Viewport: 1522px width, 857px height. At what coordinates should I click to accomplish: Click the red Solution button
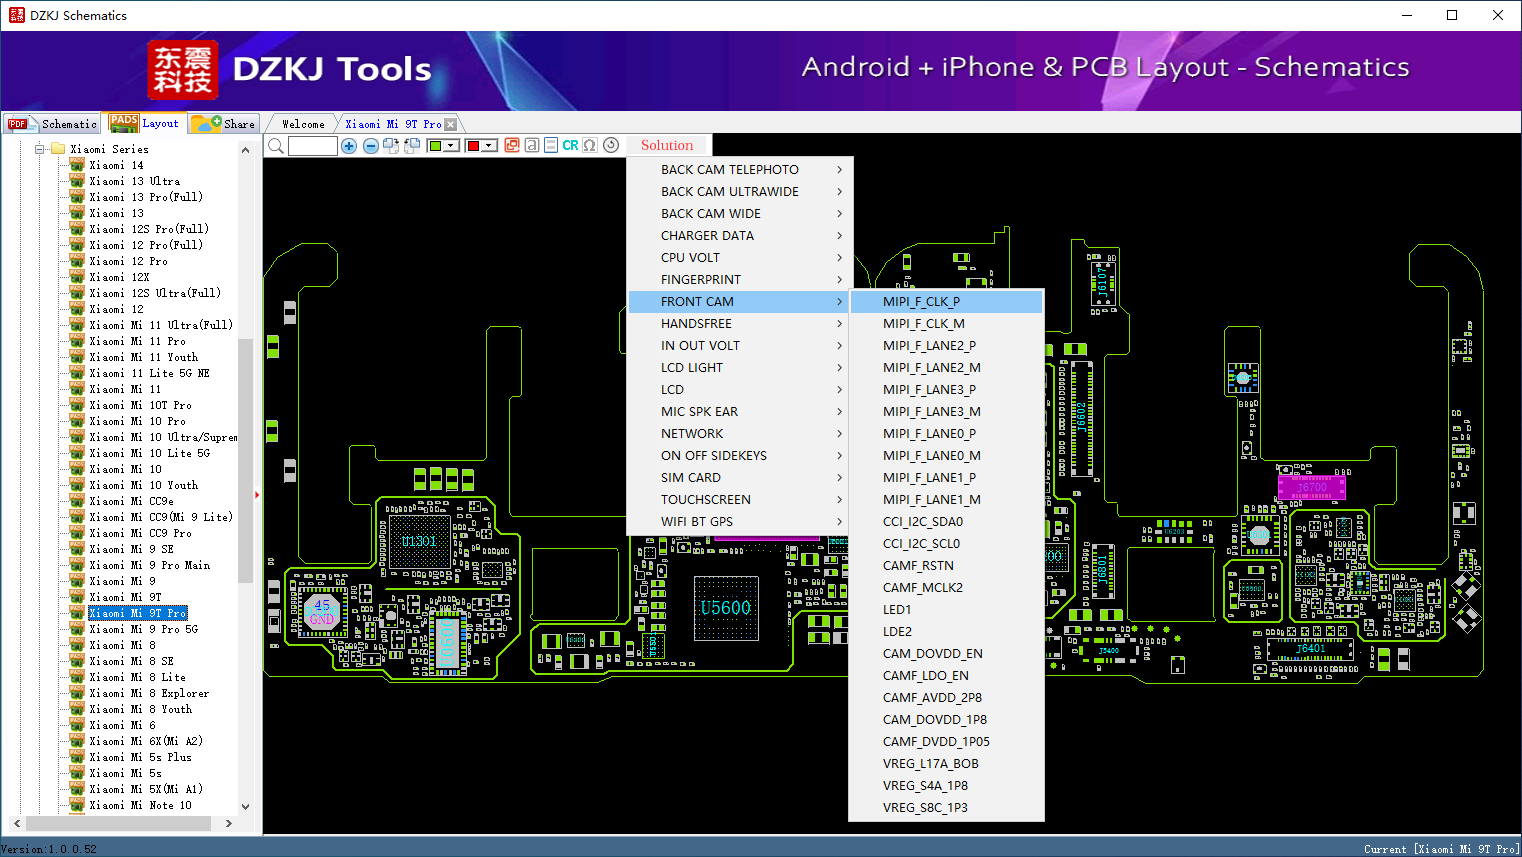point(667,145)
